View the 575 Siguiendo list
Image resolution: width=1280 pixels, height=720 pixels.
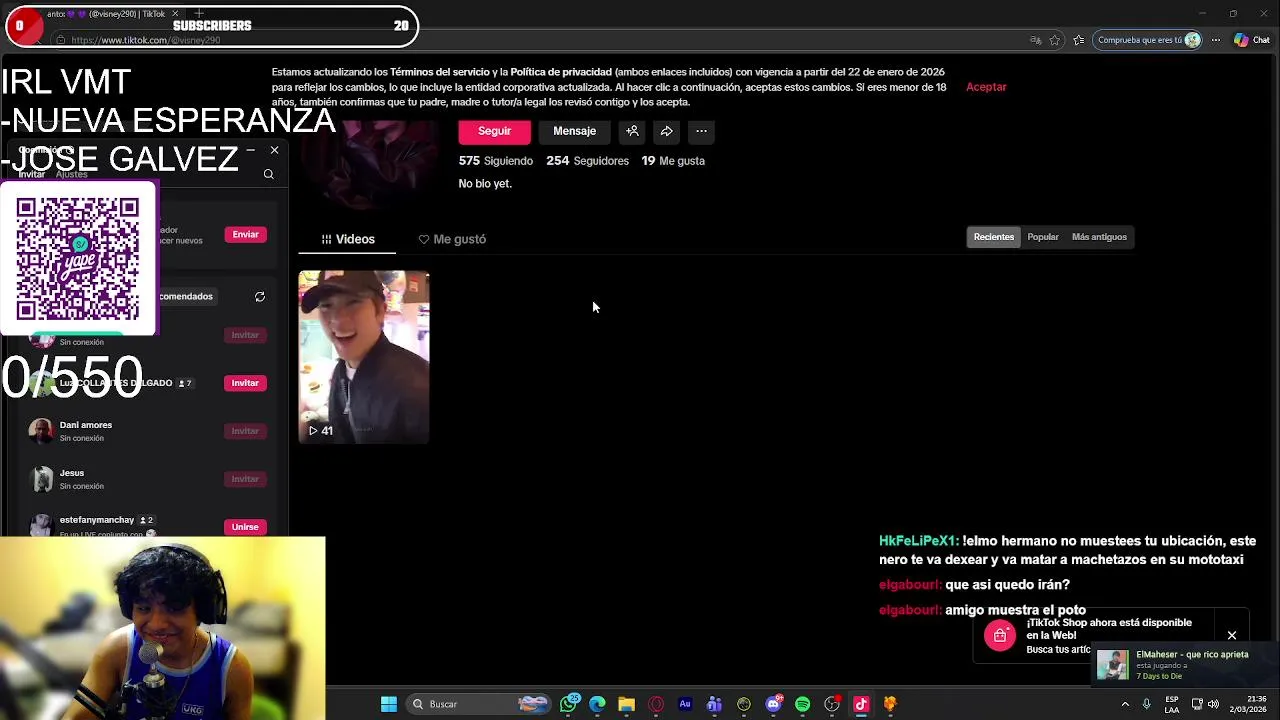tap(496, 161)
